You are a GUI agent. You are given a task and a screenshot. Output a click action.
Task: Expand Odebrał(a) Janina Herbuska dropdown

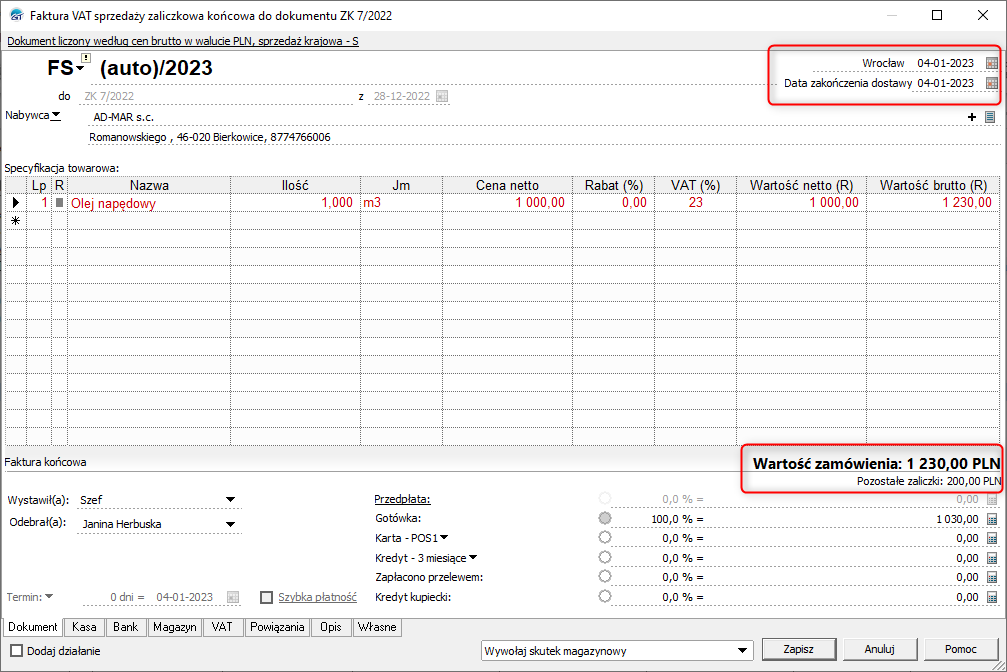pos(231,524)
